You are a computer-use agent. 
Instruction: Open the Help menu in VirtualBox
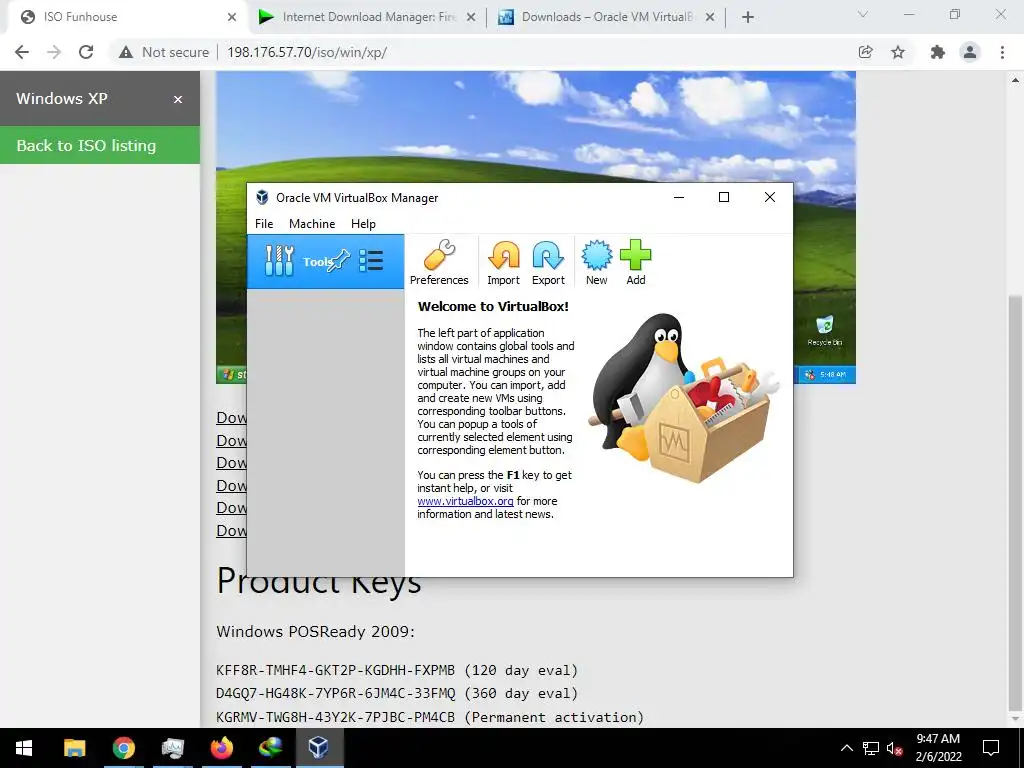pyautogui.click(x=363, y=223)
